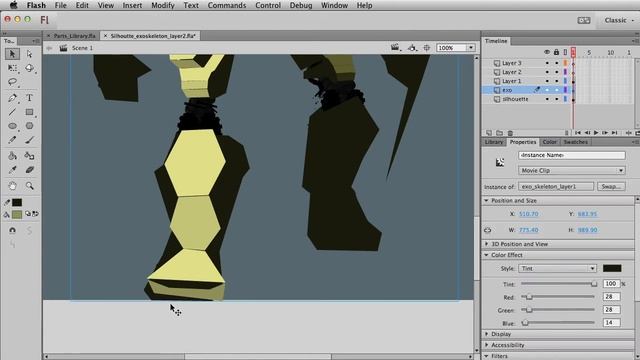This screenshot has height=360, width=640.
Task: Hide the exo layer visibility dot
Action: (x=547, y=90)
